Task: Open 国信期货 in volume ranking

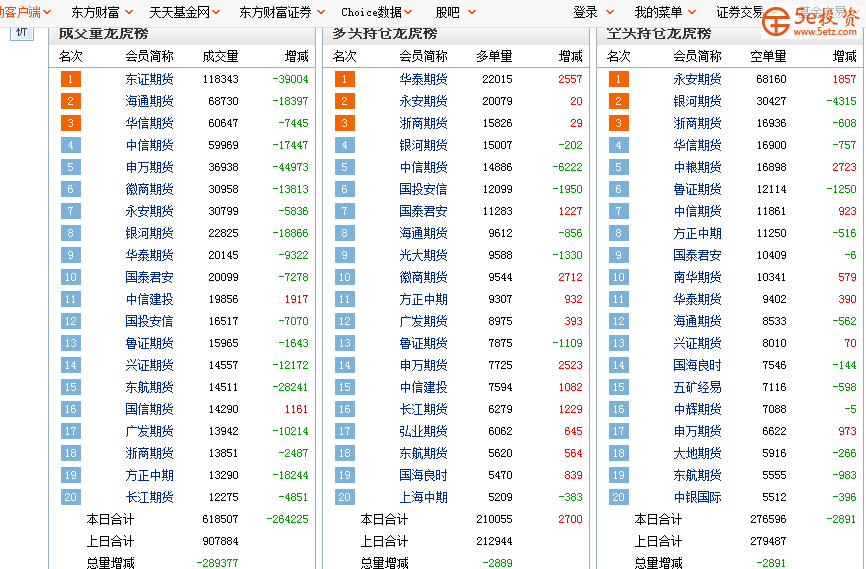Action: point(149,409)
